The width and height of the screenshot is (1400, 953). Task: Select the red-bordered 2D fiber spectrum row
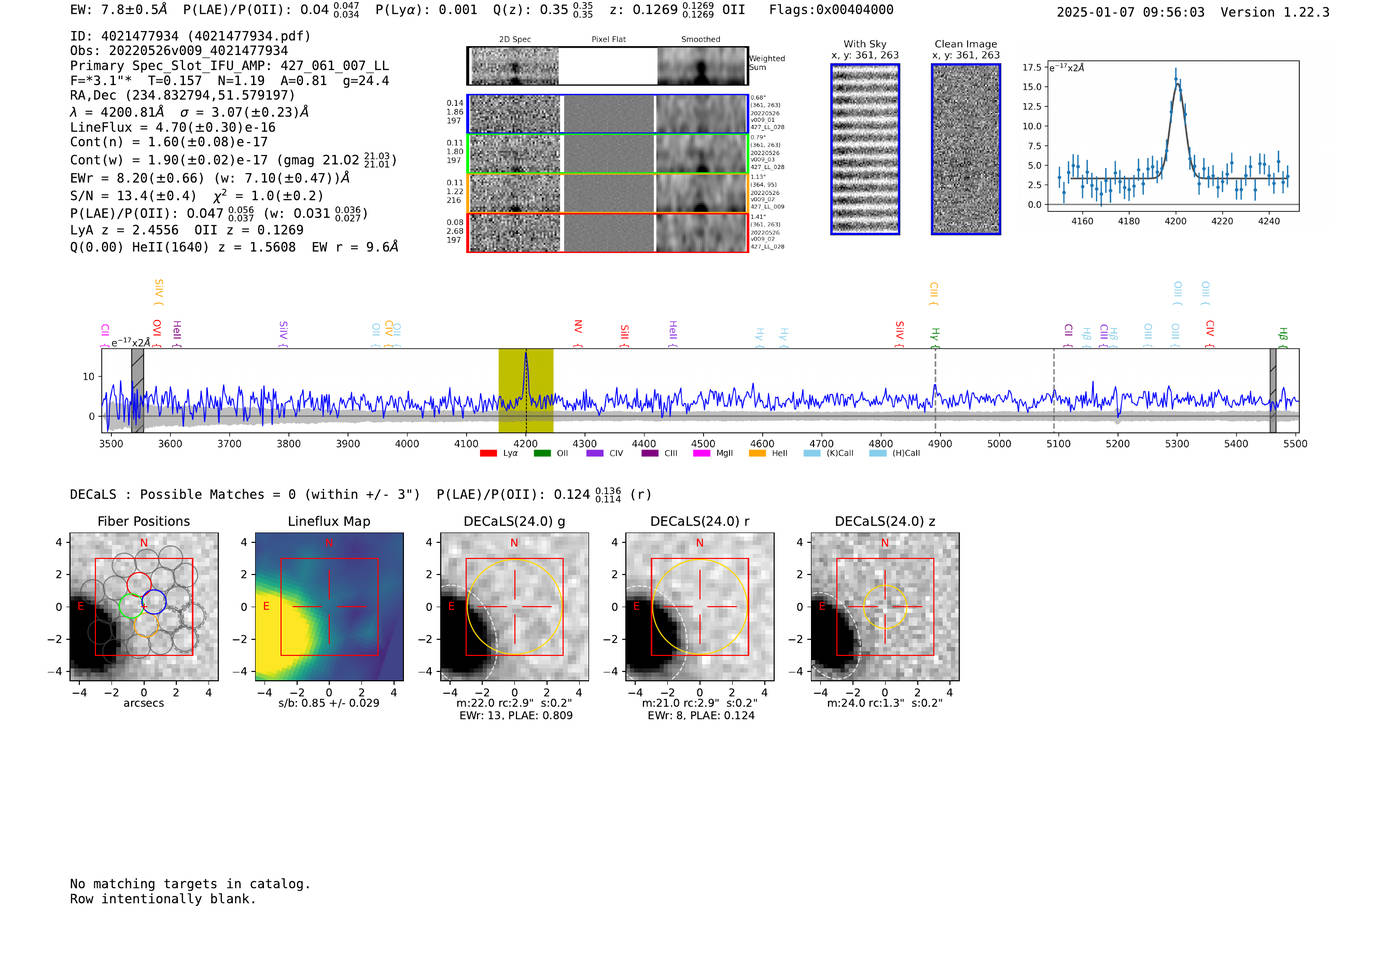(x=607, y=232)
